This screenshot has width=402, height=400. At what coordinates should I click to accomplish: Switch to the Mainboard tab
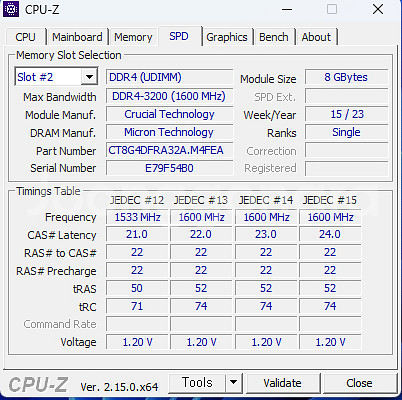[77, 37]
